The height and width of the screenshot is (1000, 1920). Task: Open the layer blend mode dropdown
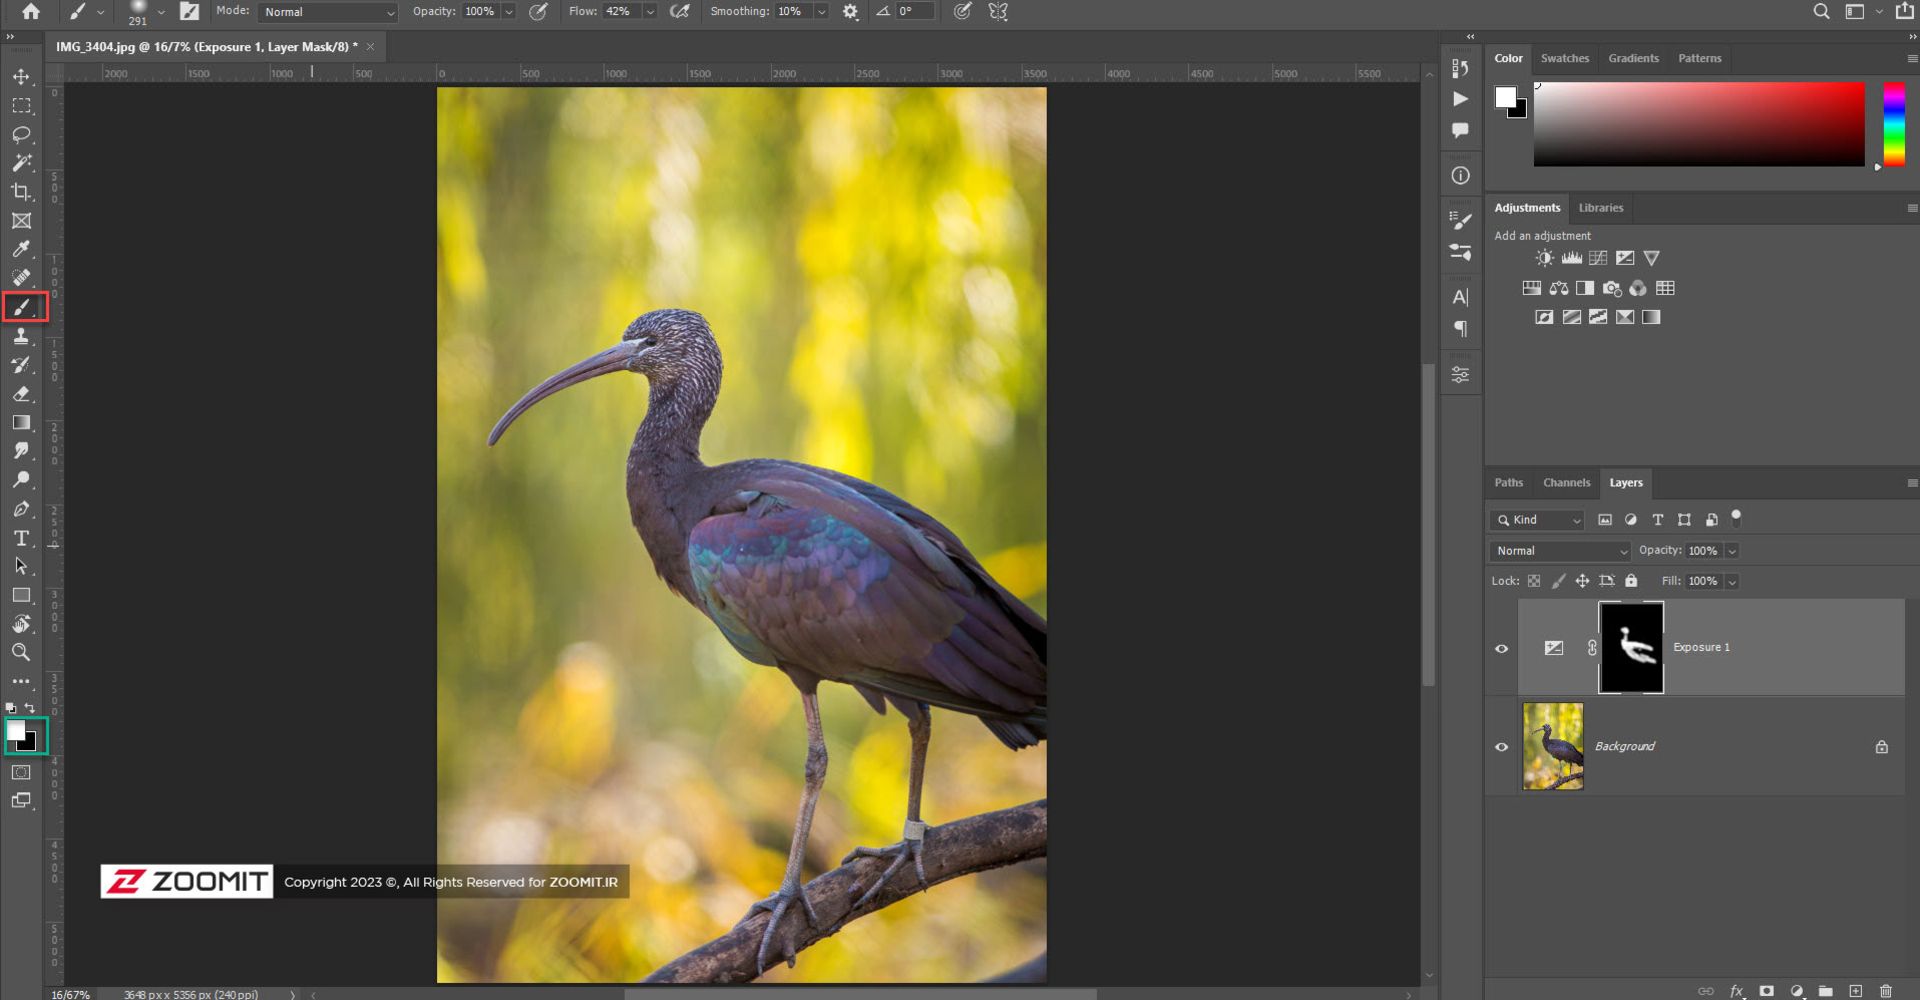1559,551
